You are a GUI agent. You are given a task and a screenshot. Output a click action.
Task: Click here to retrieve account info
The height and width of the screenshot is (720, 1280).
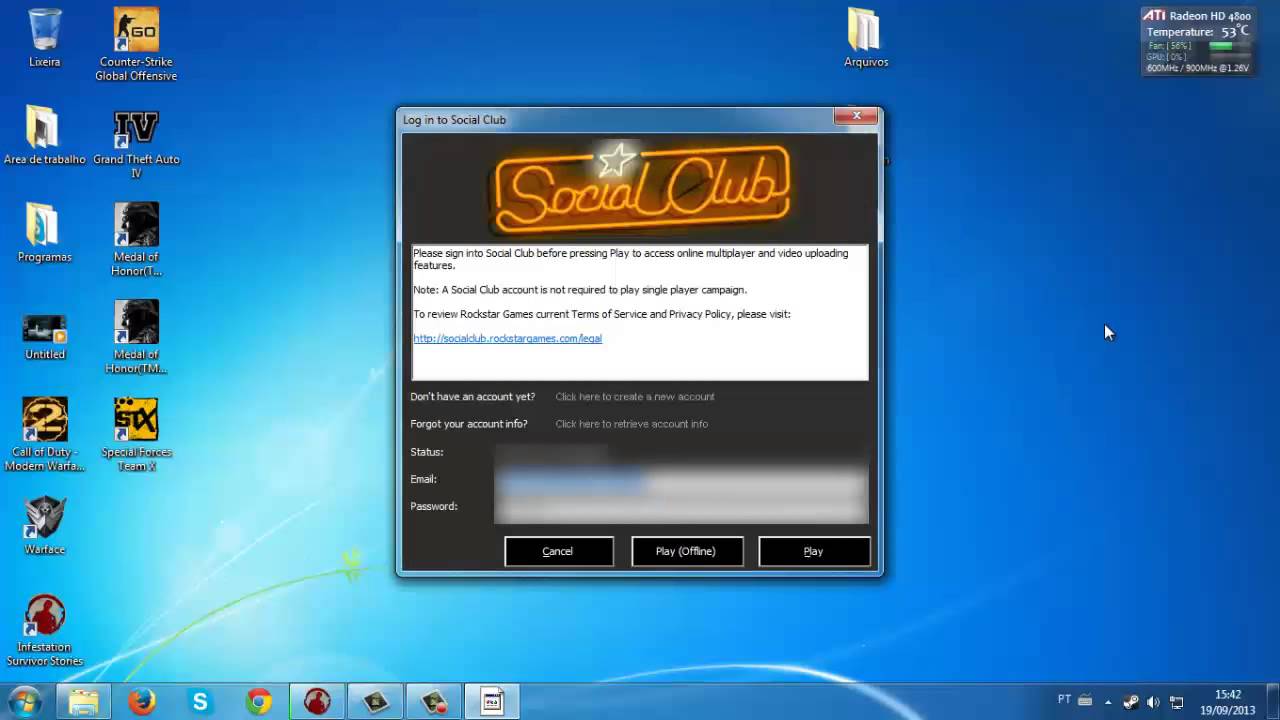click(x=632, y=424)
